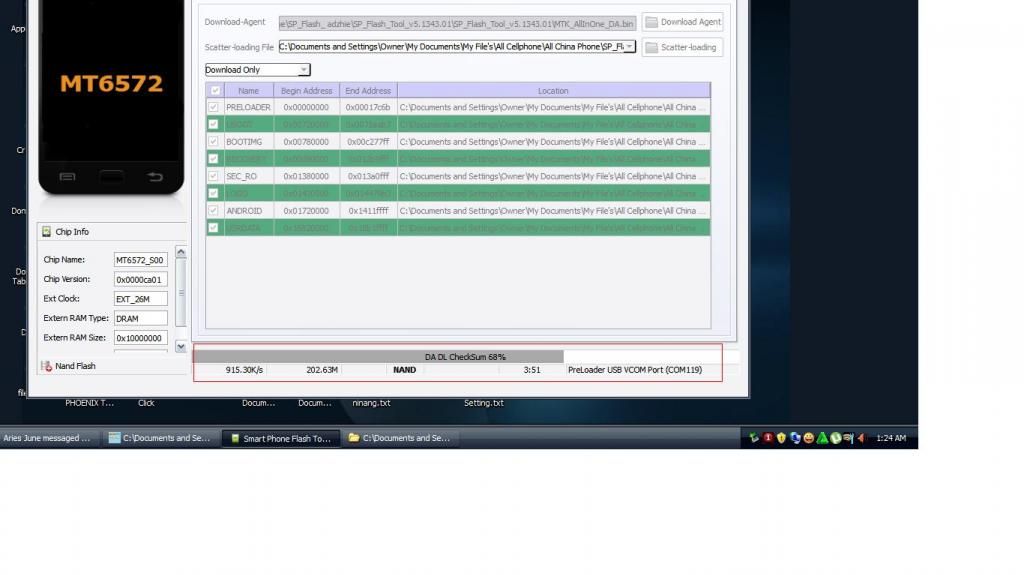Click the phone's menu button icon
This screenshot has width=1024, height=575.
[x=67, y=177]
